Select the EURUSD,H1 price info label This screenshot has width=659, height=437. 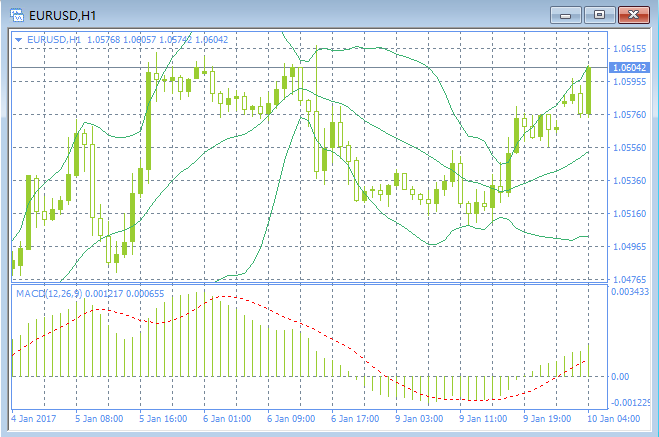127,40
